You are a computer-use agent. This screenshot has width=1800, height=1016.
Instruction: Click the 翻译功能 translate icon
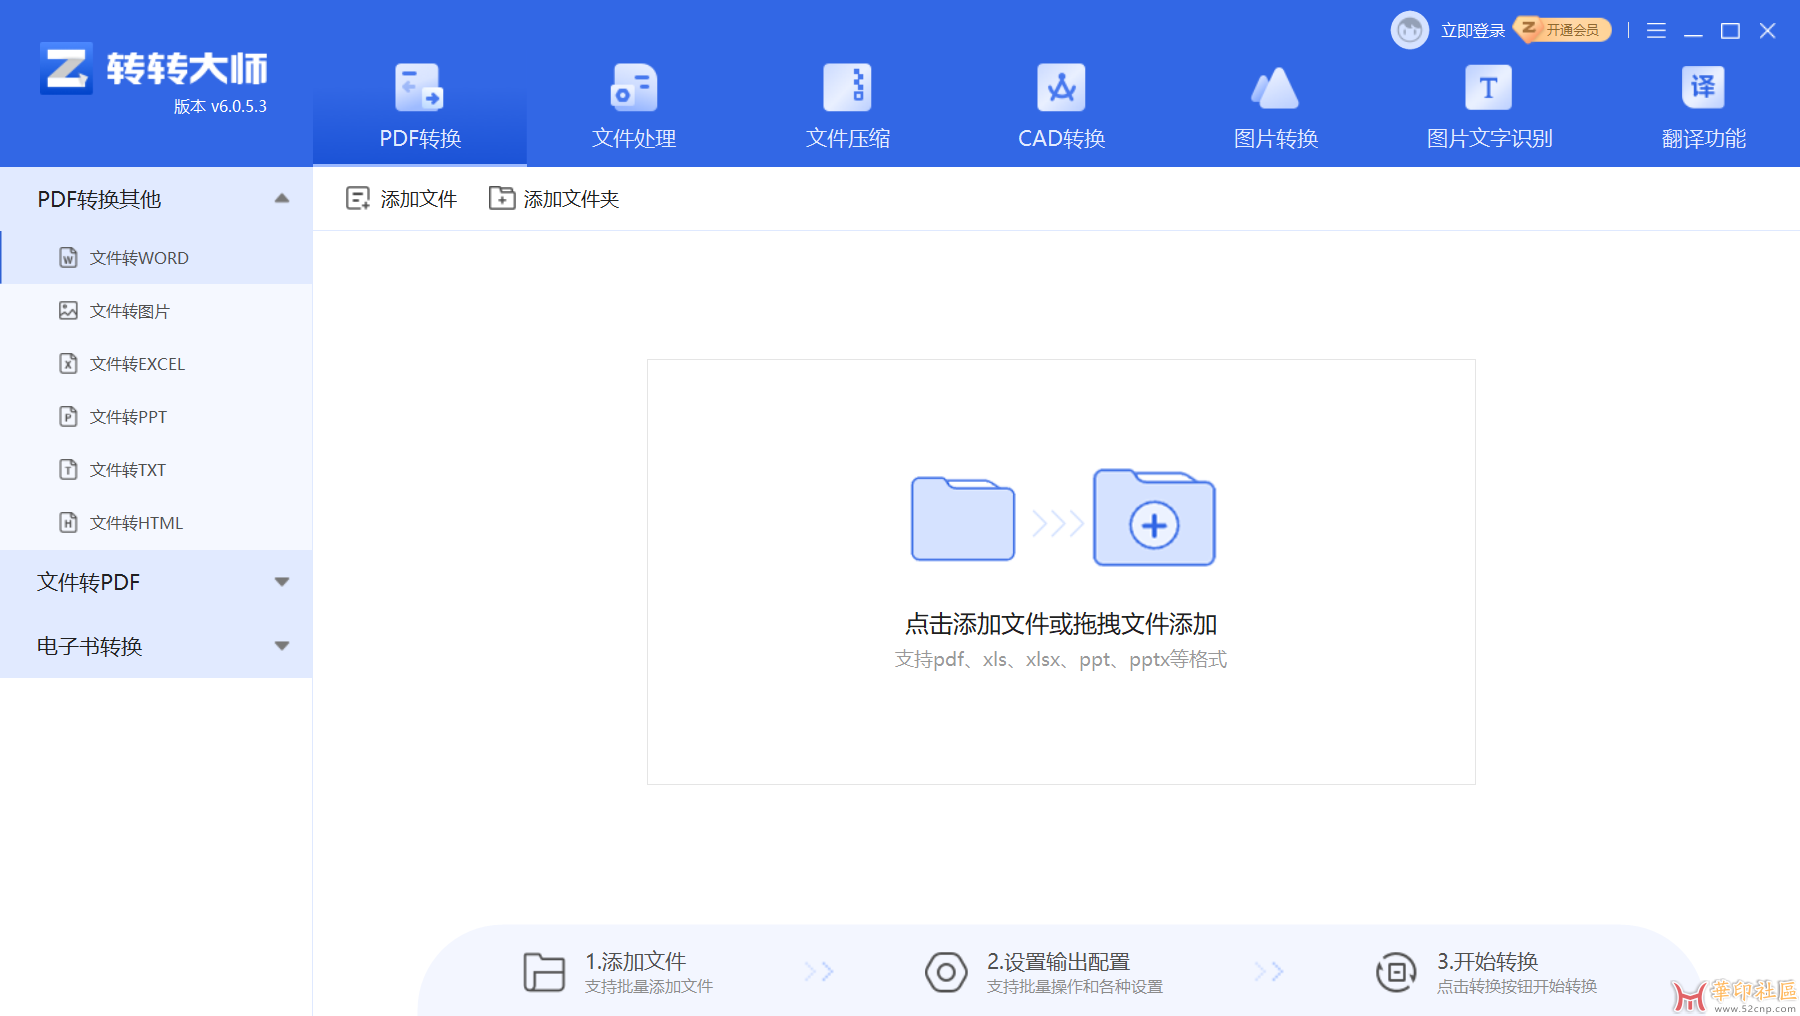coord(1703,88)
